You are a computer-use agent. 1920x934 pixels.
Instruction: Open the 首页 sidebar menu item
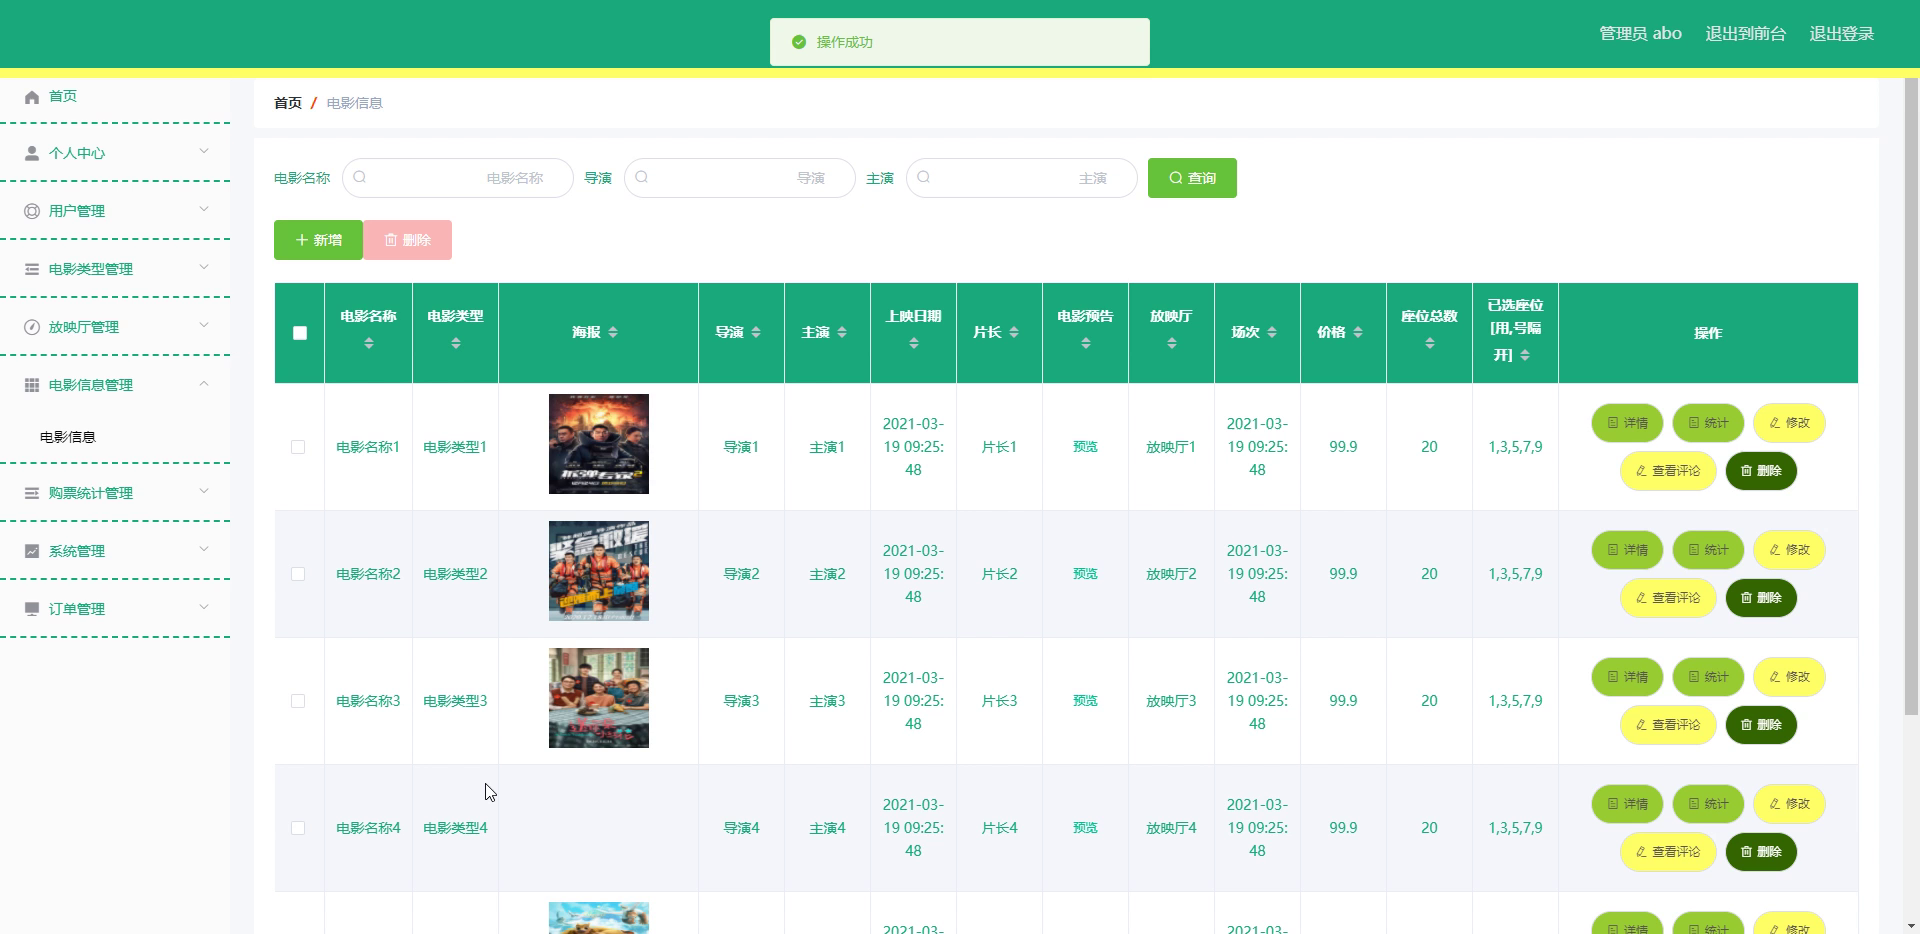pyautogui.click(x=115, y=97)
